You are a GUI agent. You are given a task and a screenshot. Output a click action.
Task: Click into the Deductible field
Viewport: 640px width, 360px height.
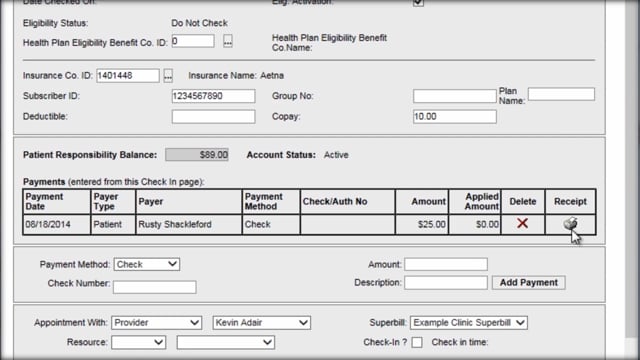click(213, 116)
